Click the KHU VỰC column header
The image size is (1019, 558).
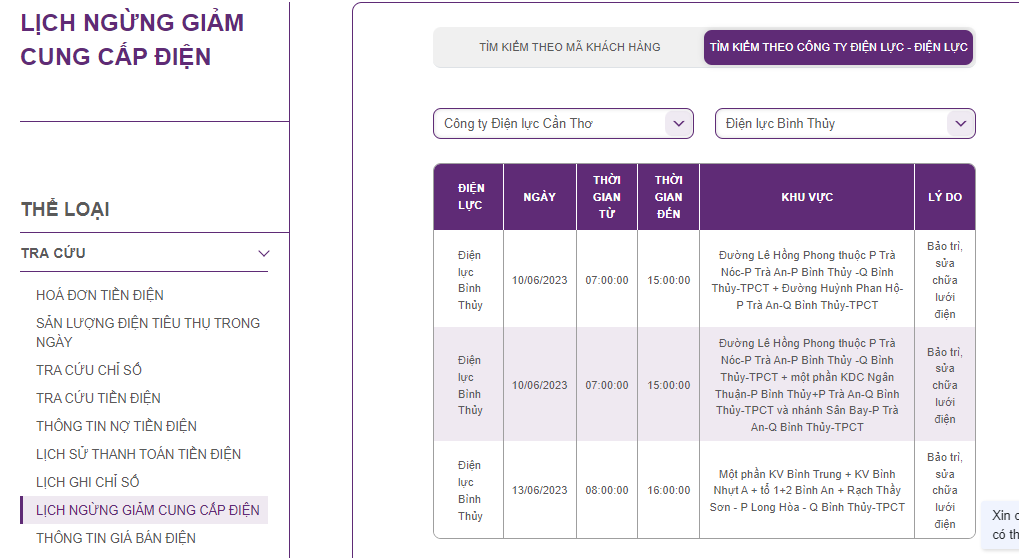806,197
